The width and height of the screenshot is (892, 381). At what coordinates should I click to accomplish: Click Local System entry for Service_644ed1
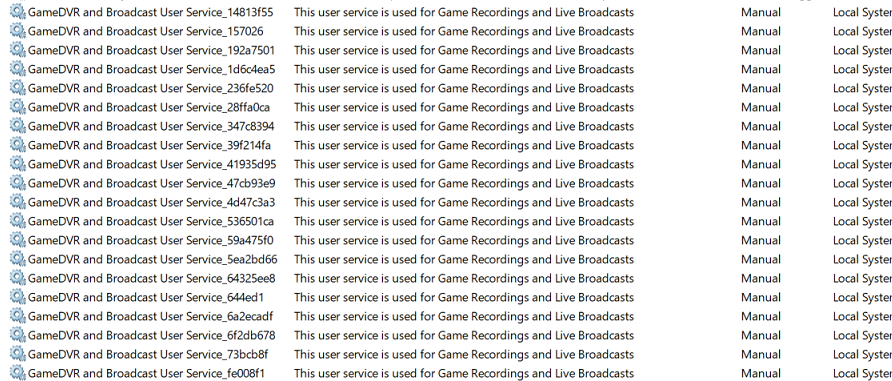(862, 297)
